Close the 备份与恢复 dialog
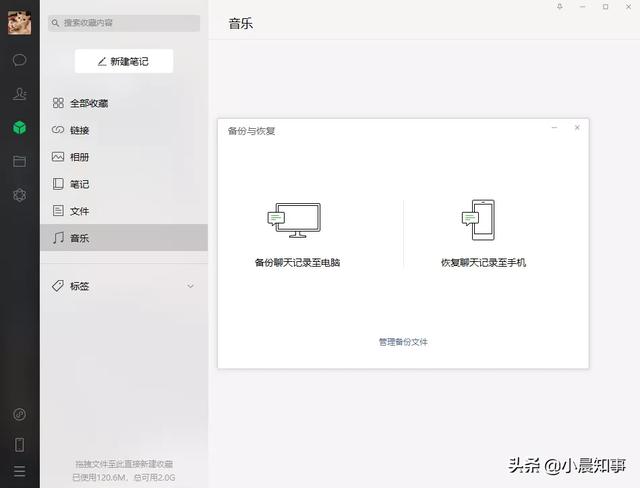The height and width of the screenshot is (488, 640). point(577,128)
